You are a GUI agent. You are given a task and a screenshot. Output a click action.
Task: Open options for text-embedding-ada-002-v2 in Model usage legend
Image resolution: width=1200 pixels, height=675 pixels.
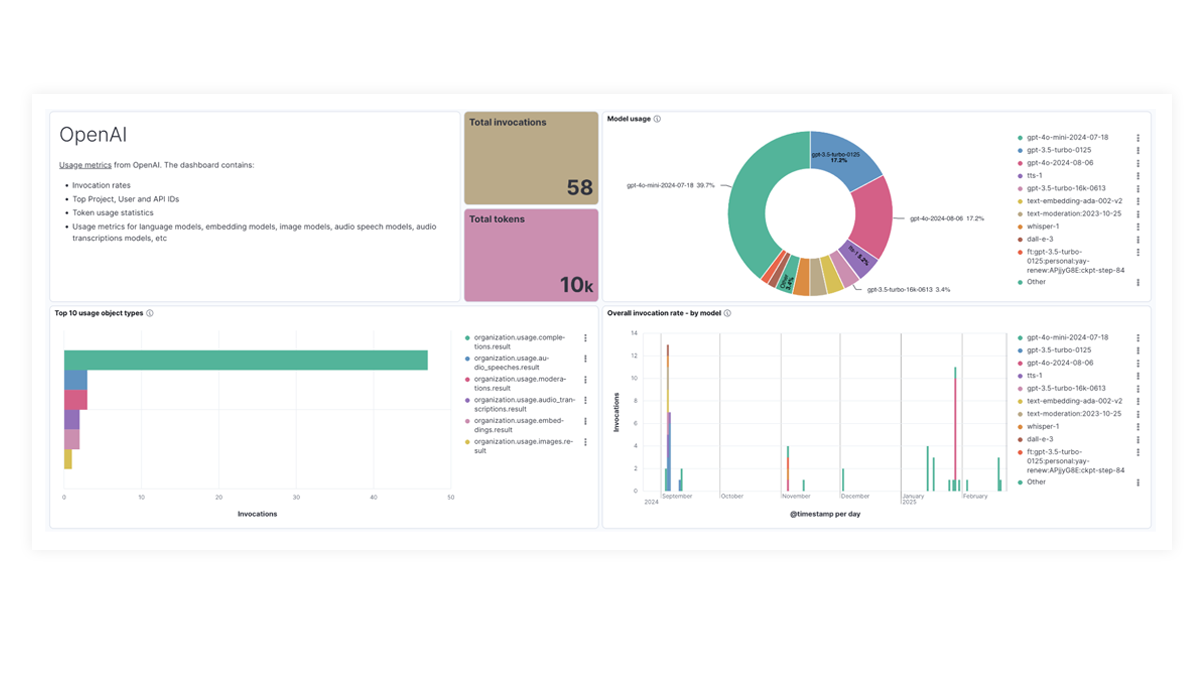(1138, 201)
